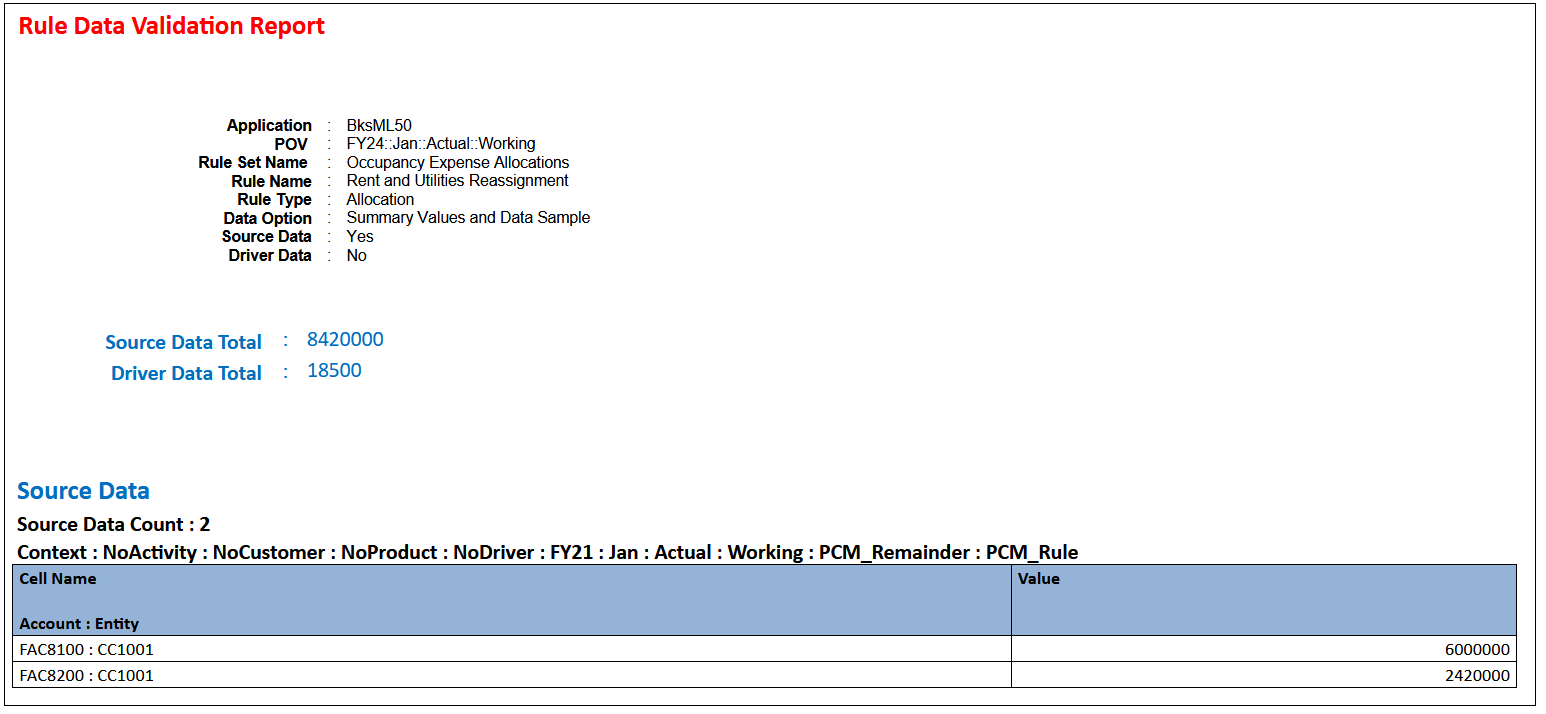The image size is (1546, 714).
Task: Select the Rule Type value Allocation
Action: coord(380,199)
